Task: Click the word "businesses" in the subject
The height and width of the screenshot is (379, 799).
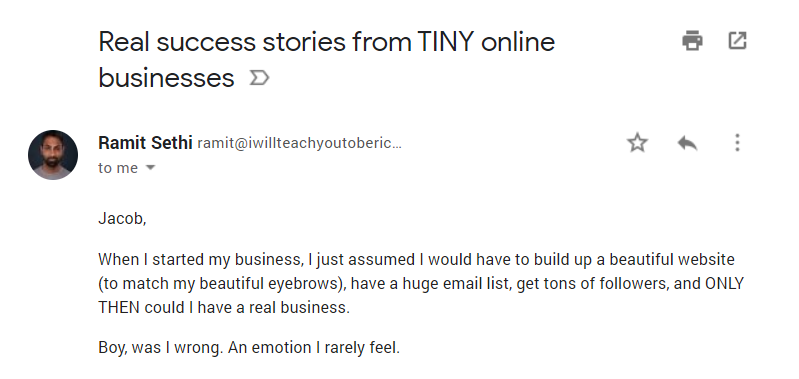Action: click(x=166, y=78)
